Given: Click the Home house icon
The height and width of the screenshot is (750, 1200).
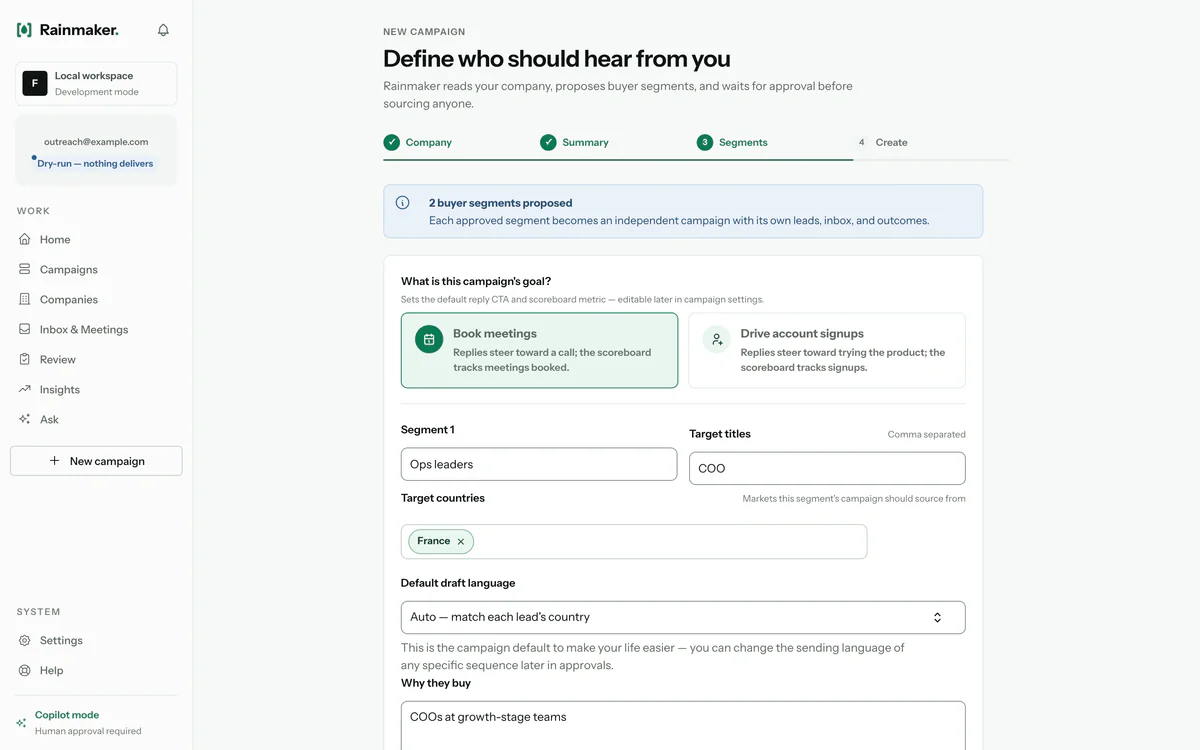Looking at the screenshot, I should 25,239.
